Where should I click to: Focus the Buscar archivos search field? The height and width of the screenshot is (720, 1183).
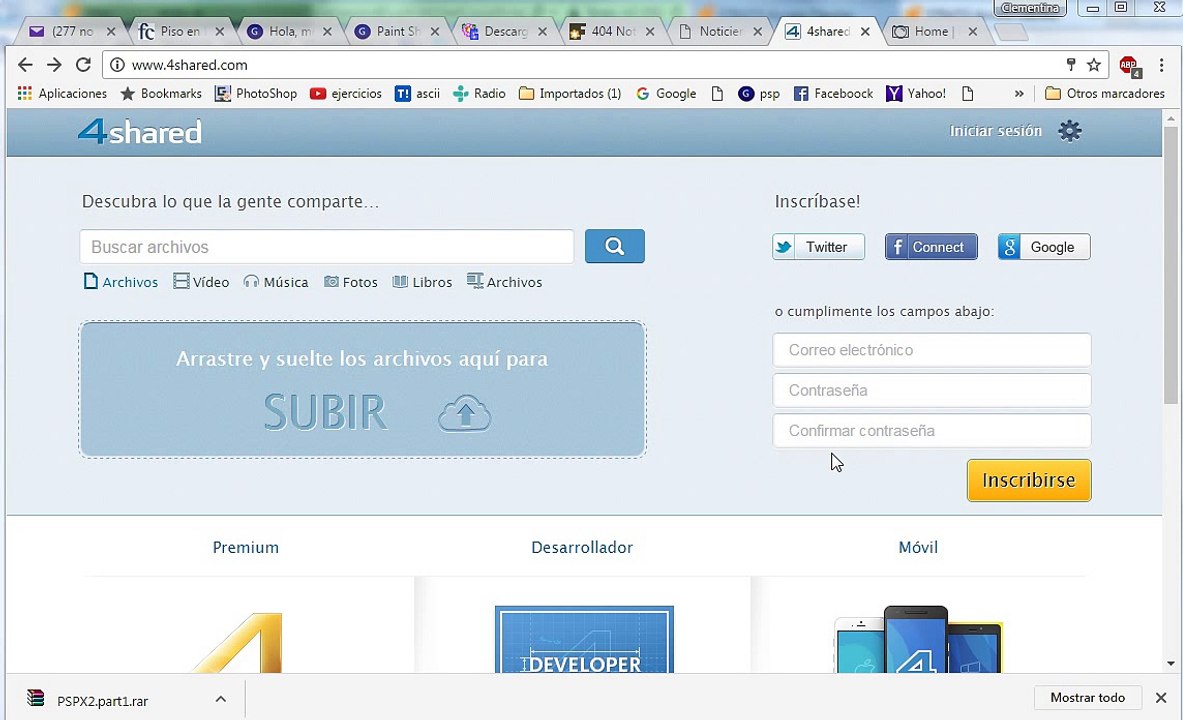coord(327,247)
